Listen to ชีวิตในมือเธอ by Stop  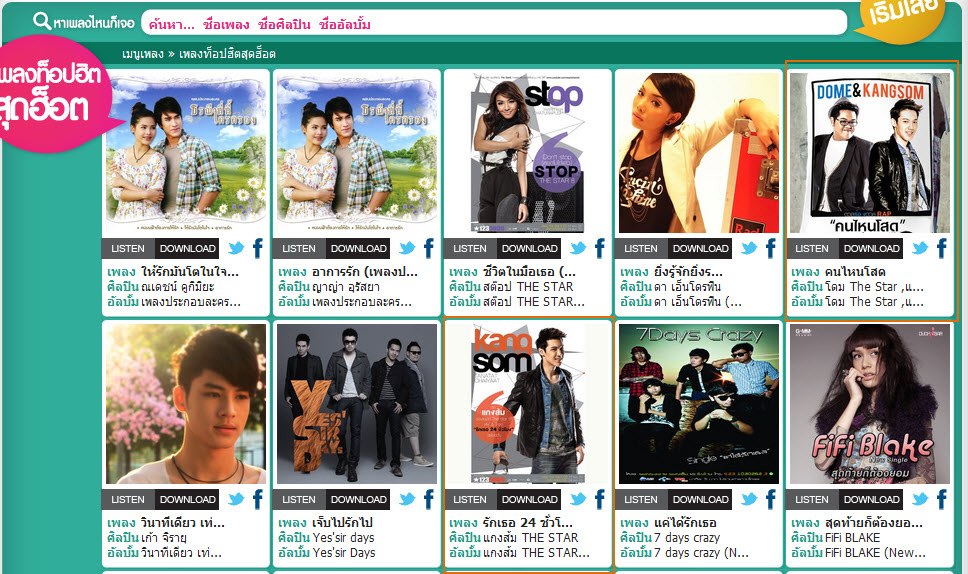[x=470, y=249]
